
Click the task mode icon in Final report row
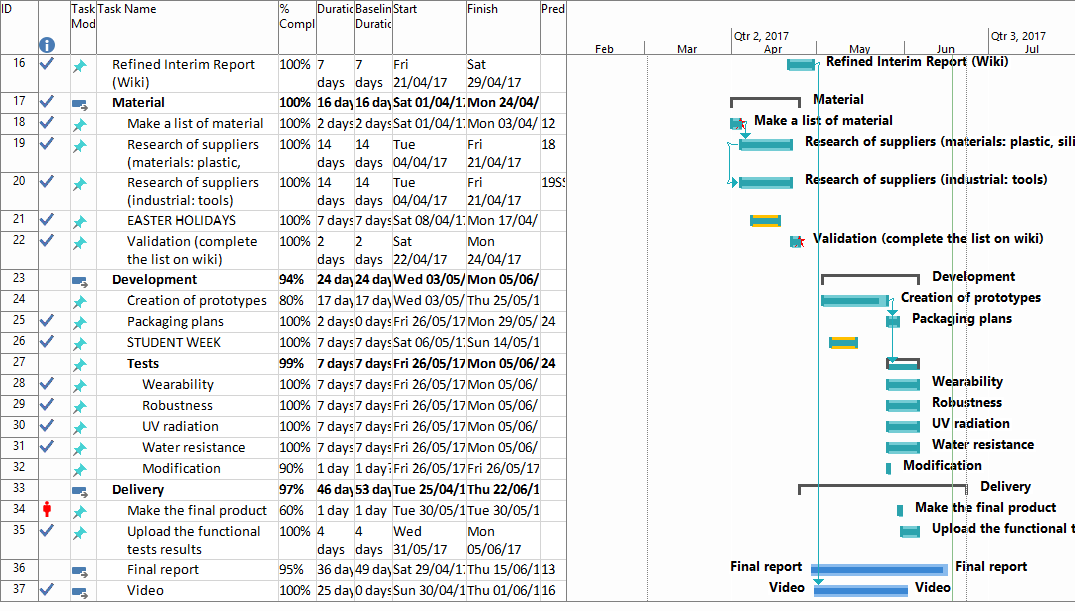pyautogui.click(x=80, y=570)
